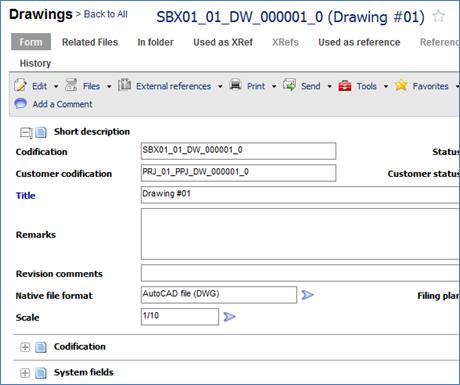Image resolution: width=460 pixels, height=385 pixels.
Task: Click arrow button beside Scale field
Action: coord(229,317)
